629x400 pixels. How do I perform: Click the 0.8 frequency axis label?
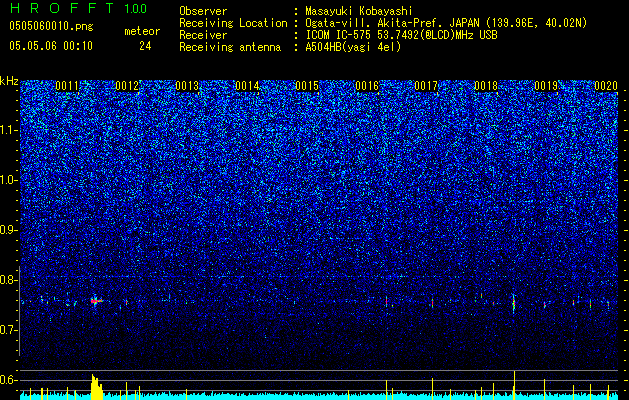point(8,280)
